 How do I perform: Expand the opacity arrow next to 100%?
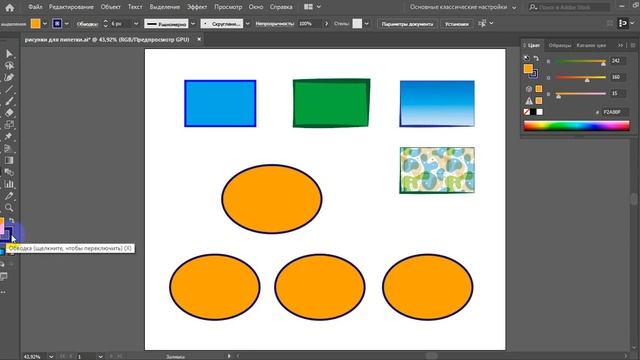(326, 24)
